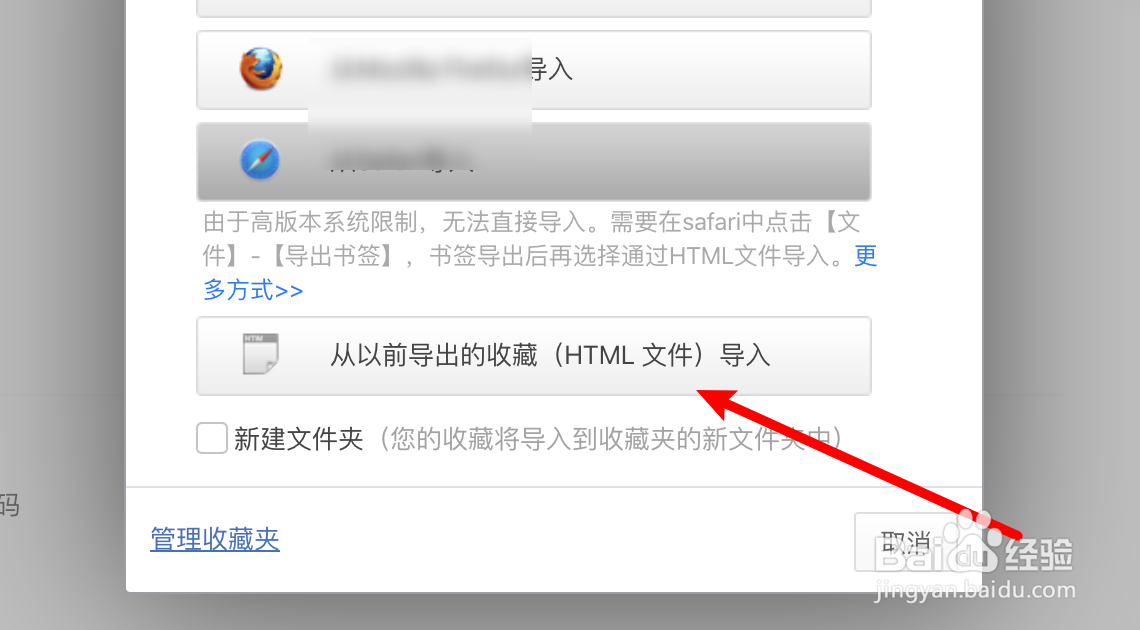Open the 管理收藏夹 link

214,539
